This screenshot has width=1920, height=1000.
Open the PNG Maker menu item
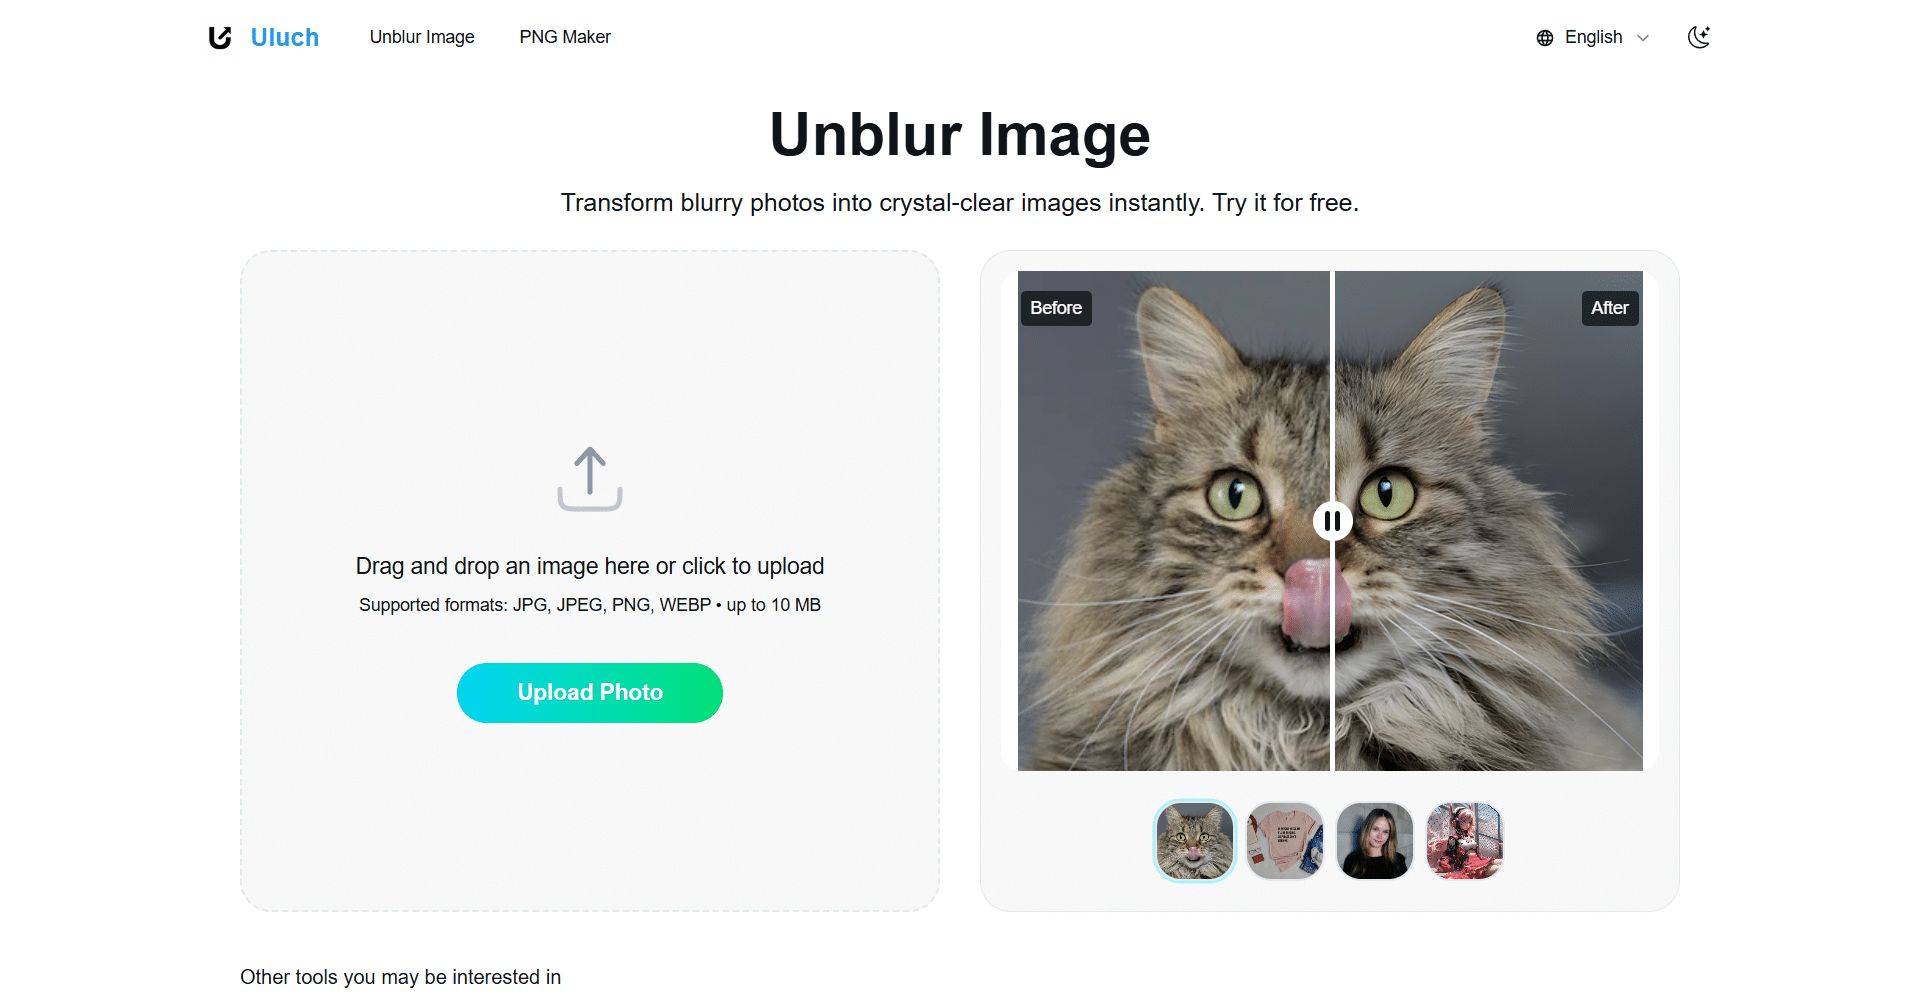pyautogui.click(x=565, y=37)
